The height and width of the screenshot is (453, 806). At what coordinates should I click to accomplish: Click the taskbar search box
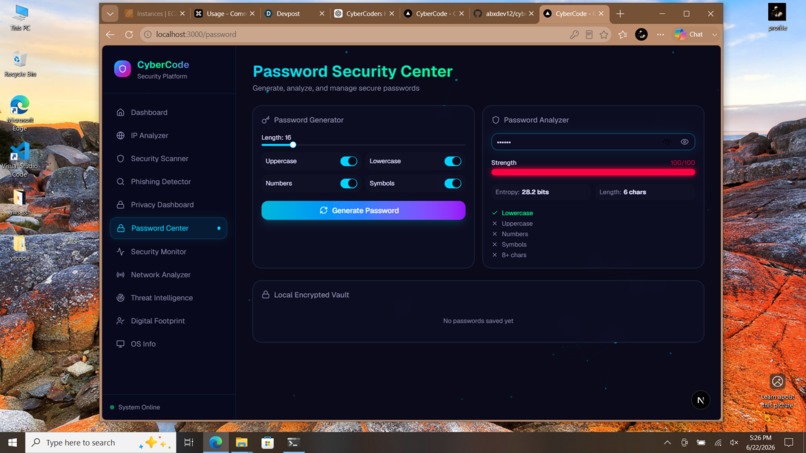101,442
